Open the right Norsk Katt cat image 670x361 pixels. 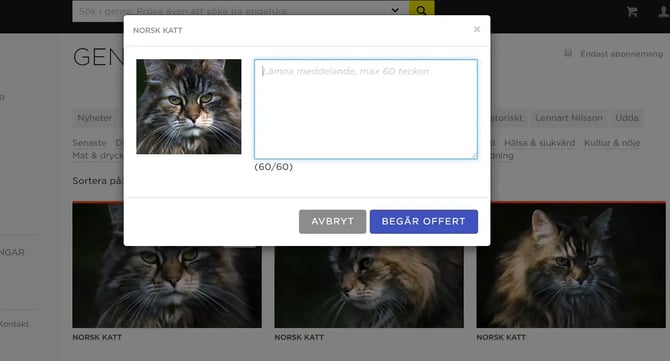point(571,266)
